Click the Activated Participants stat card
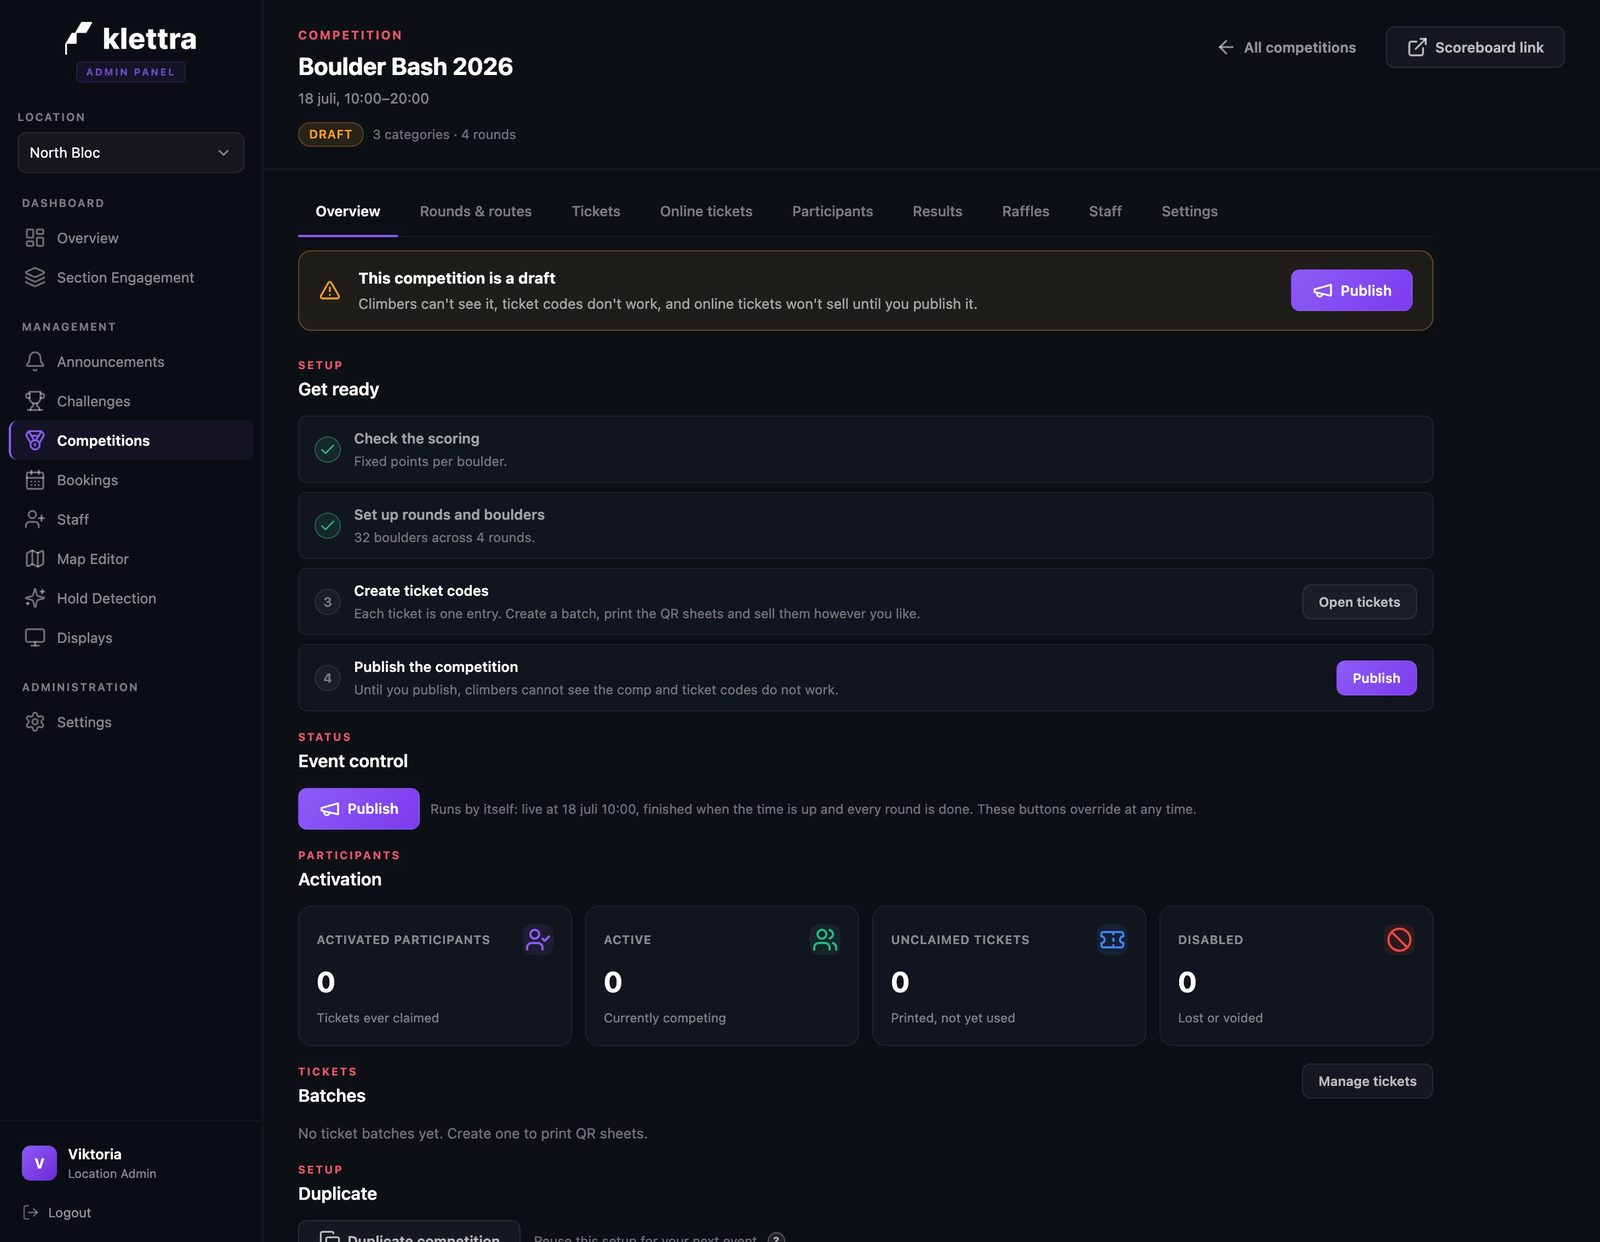Image resolution: width=1600 pixels, height=1242 pixels. 435,976
